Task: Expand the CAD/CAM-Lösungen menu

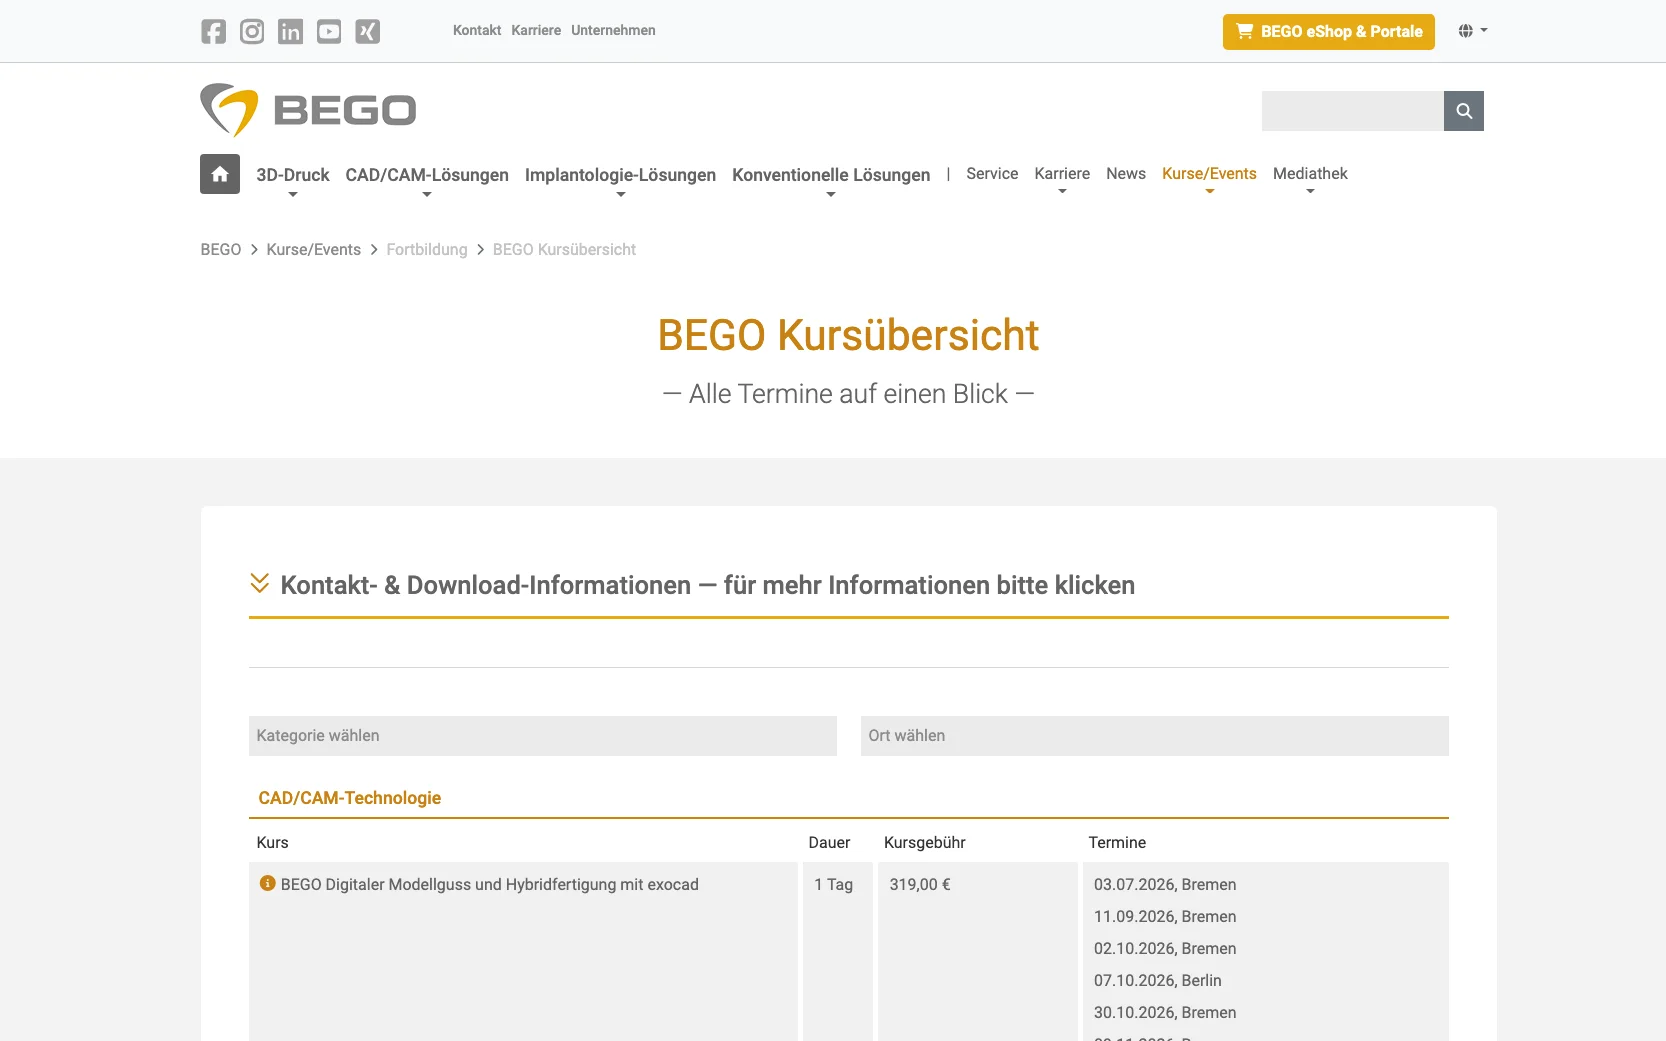Action: click(x=427, y=176)
